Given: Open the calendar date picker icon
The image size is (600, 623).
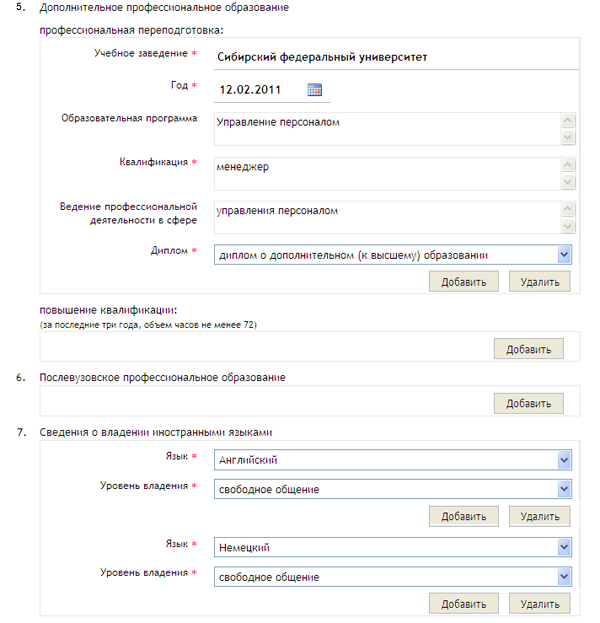Looking at the screenshot, I should (x=315, y=90).
